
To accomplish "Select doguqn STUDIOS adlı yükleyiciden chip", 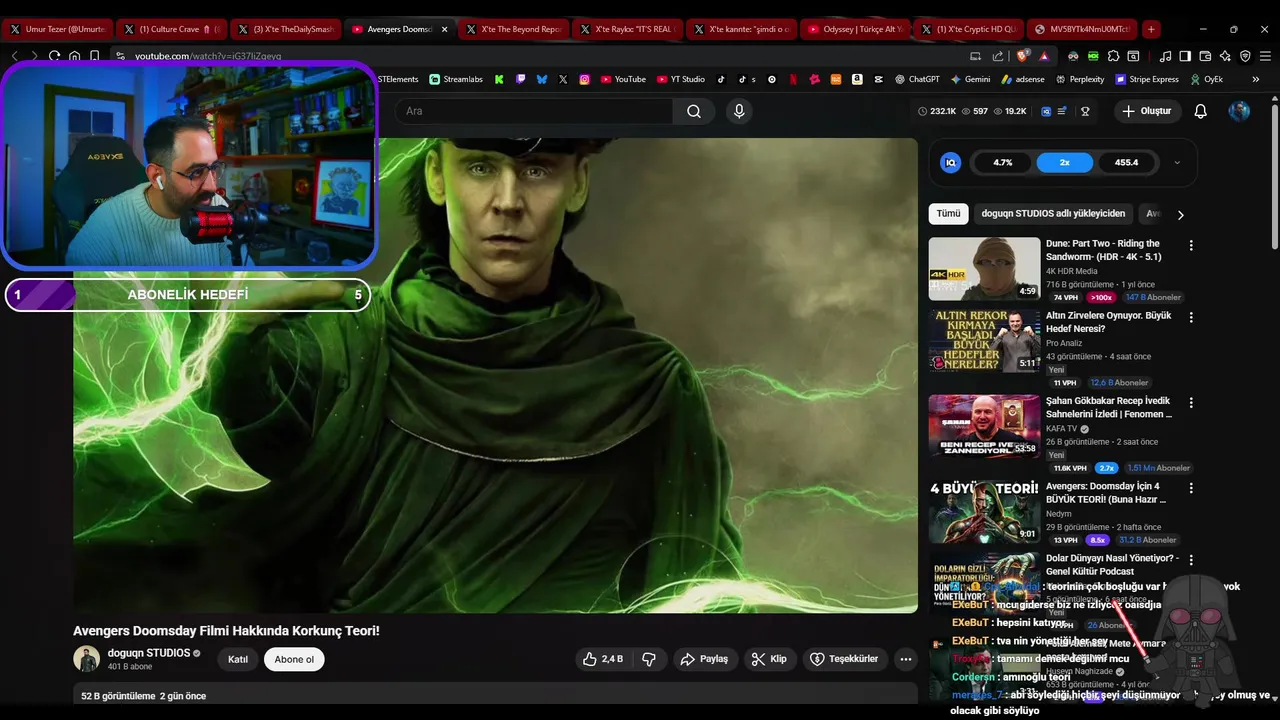I will [1053, 214].
